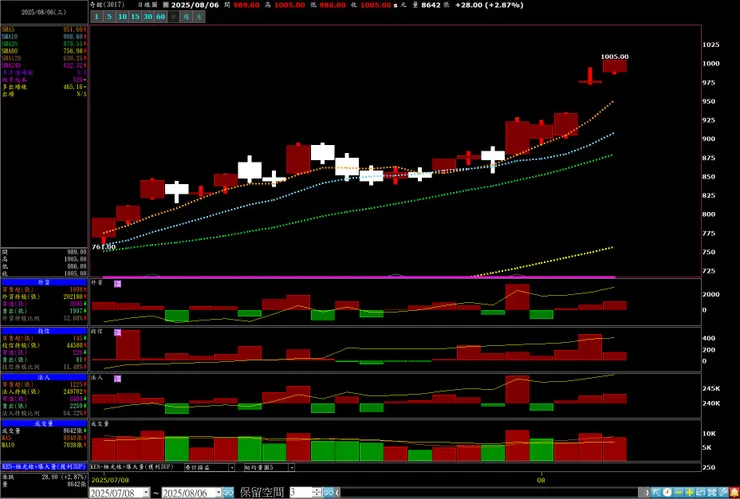Click the red alert bell icon
Viewport: 740px width, 499px height.
click(x=734, y=492)
